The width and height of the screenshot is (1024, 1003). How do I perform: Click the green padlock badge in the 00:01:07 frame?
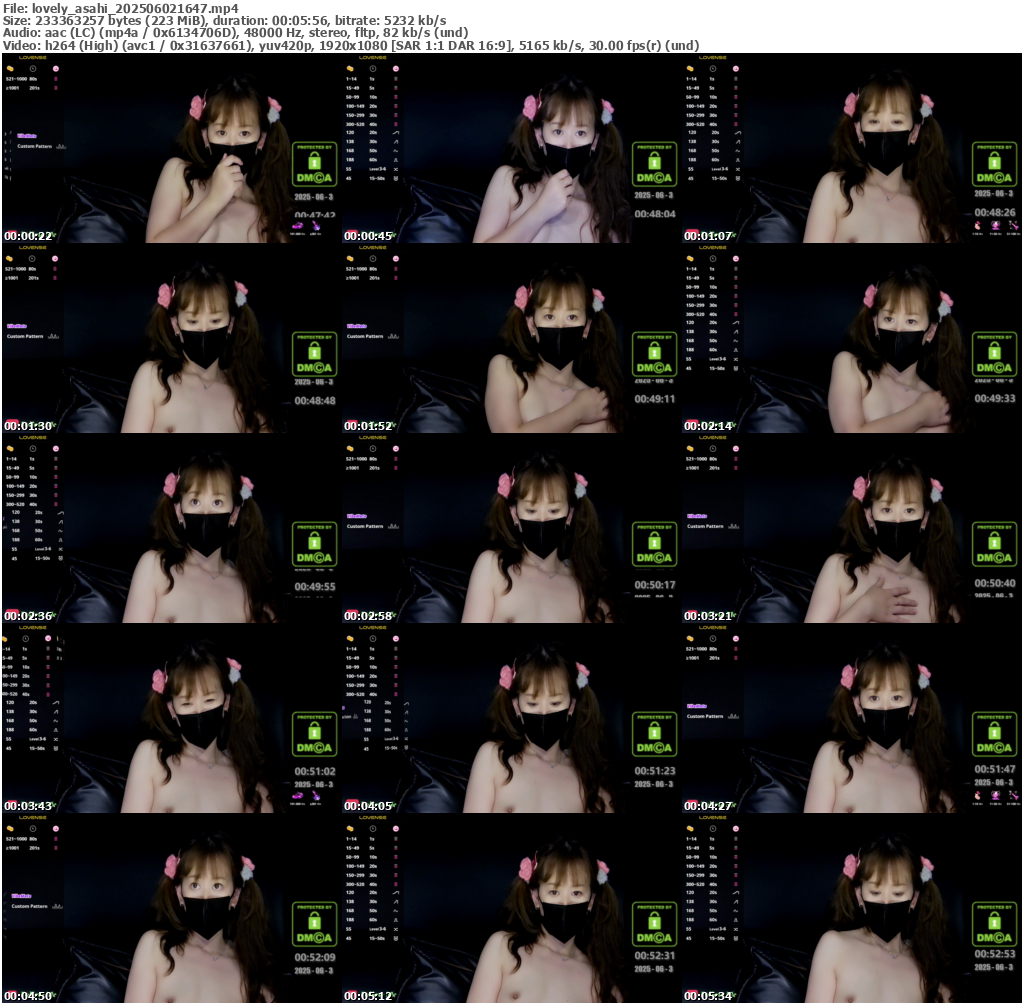click(x=994, y=163)
